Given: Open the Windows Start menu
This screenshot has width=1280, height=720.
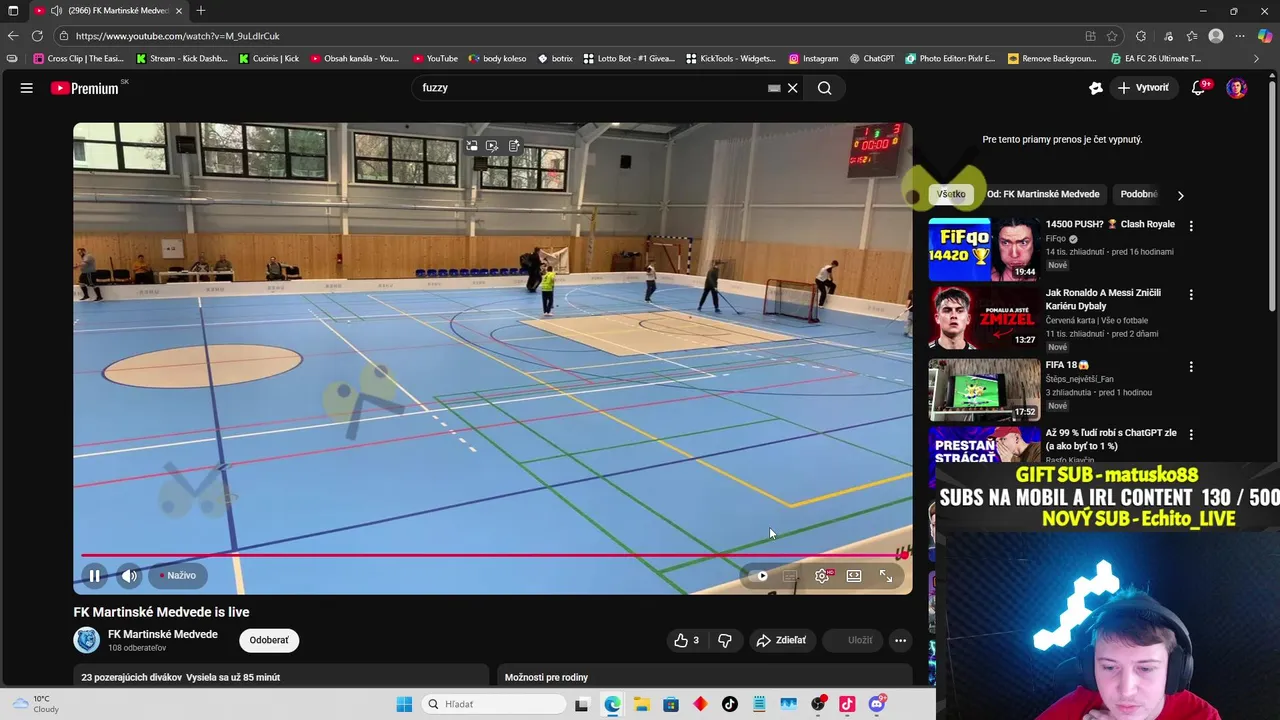Looking at the screenshot, I should coord(404,704).
